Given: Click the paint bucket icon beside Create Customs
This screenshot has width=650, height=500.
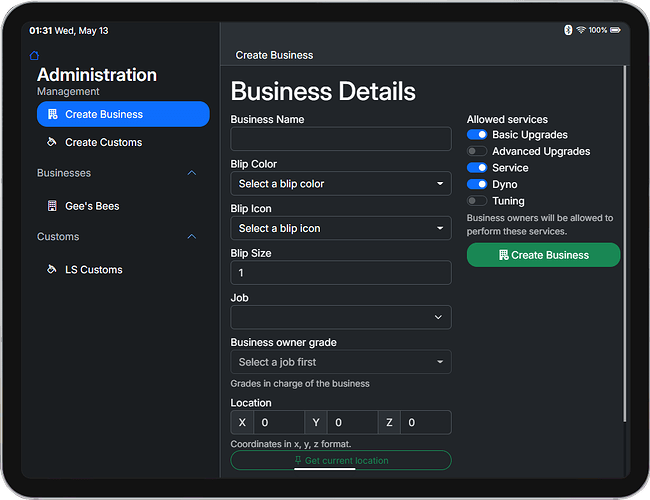Looking at the screenshot, I should coord(51,142).
